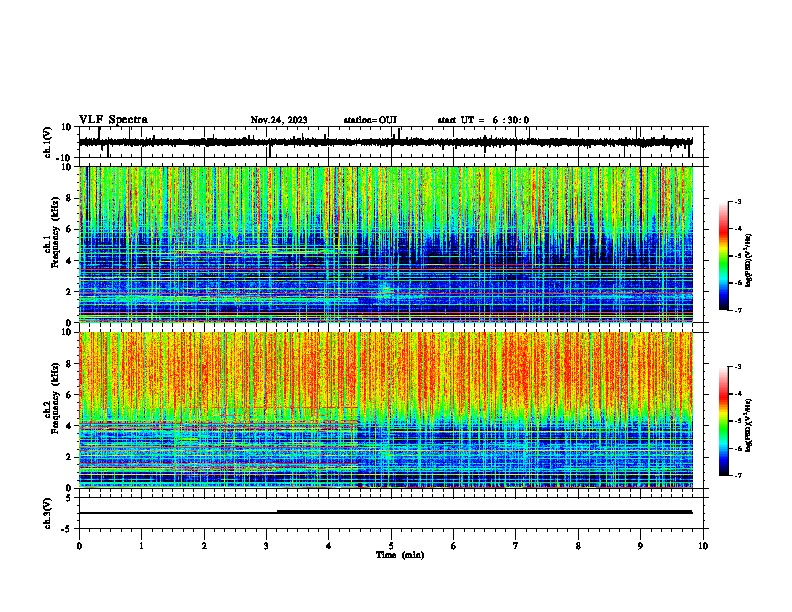Image resolution: width=792 pixels, height=612 pixels.
Task: Click time axis tick label "8"
Action: point(578,546)
